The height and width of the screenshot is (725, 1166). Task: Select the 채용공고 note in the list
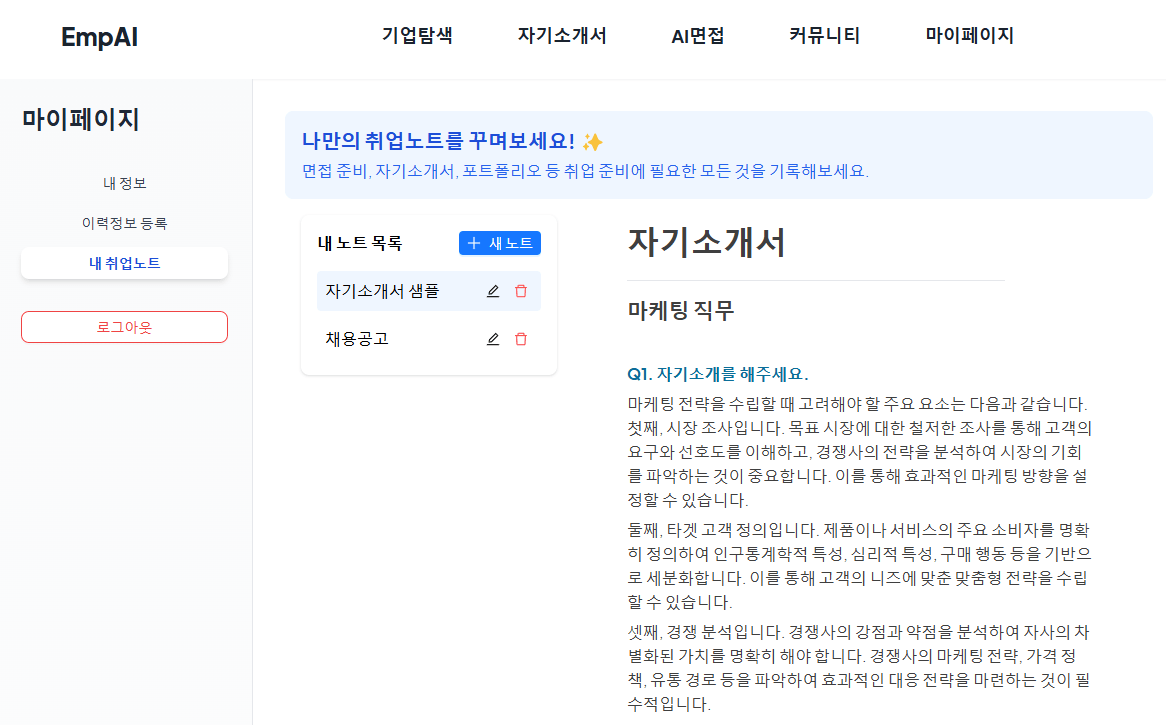click(357, 338)
